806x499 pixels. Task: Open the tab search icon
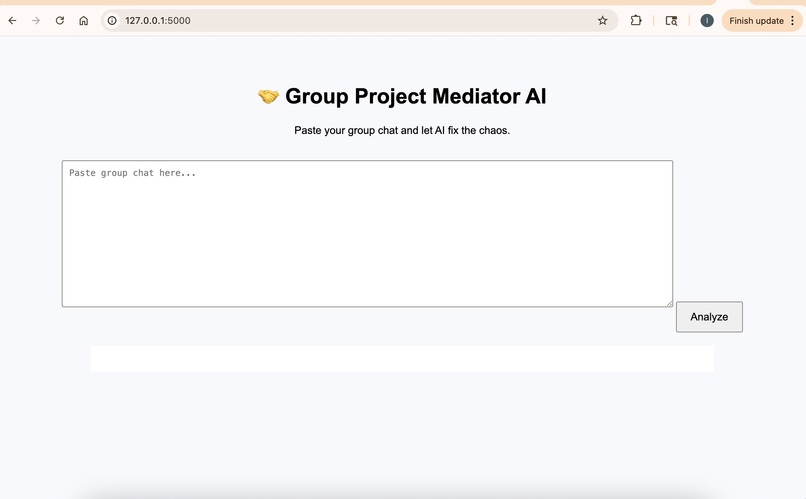pos(671,21)
